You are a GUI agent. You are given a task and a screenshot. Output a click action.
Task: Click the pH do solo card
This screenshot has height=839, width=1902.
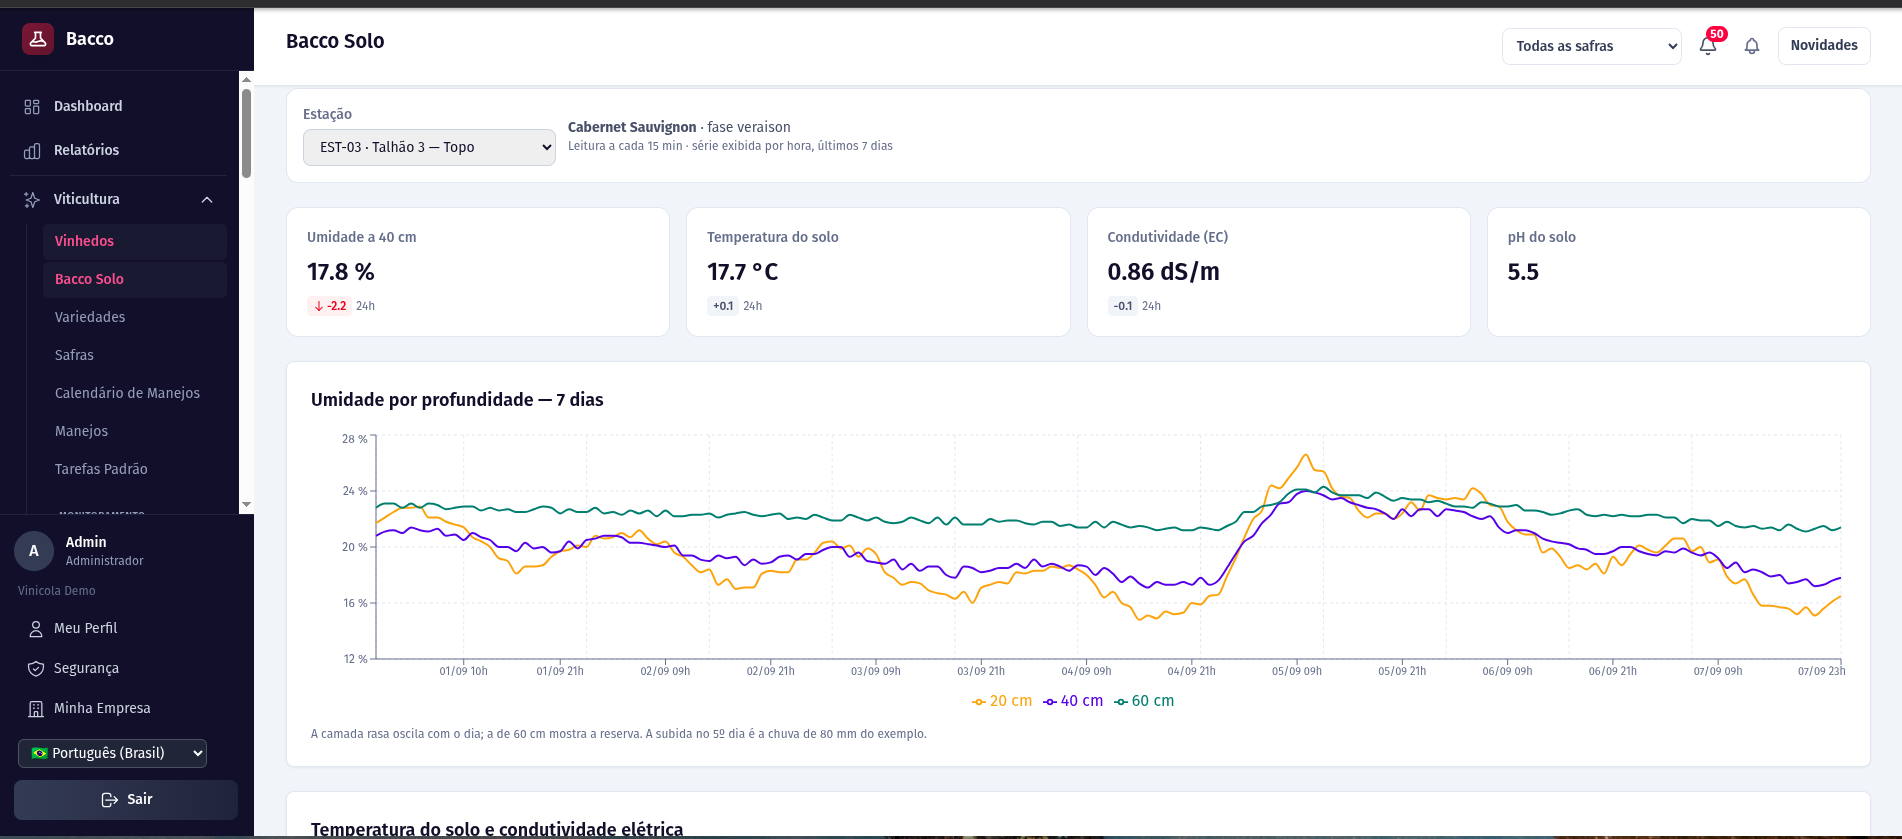[1679, 272]
